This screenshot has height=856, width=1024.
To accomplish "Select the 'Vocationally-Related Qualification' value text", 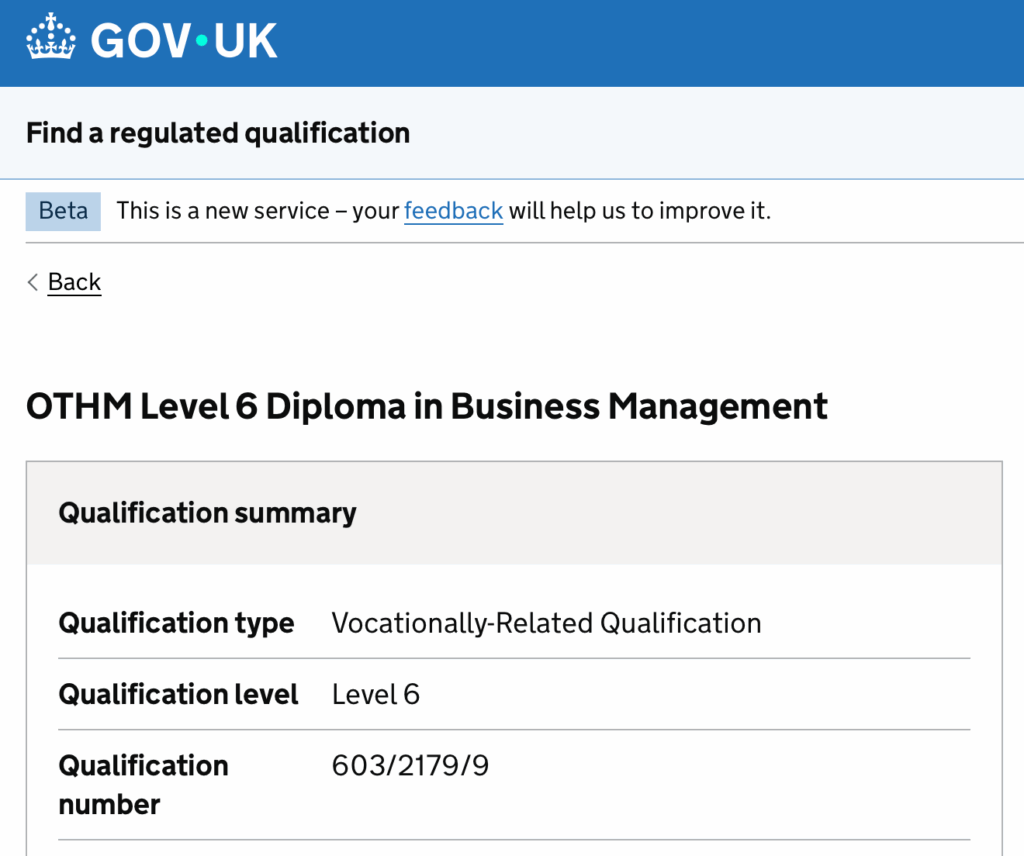I will (546, 623).
